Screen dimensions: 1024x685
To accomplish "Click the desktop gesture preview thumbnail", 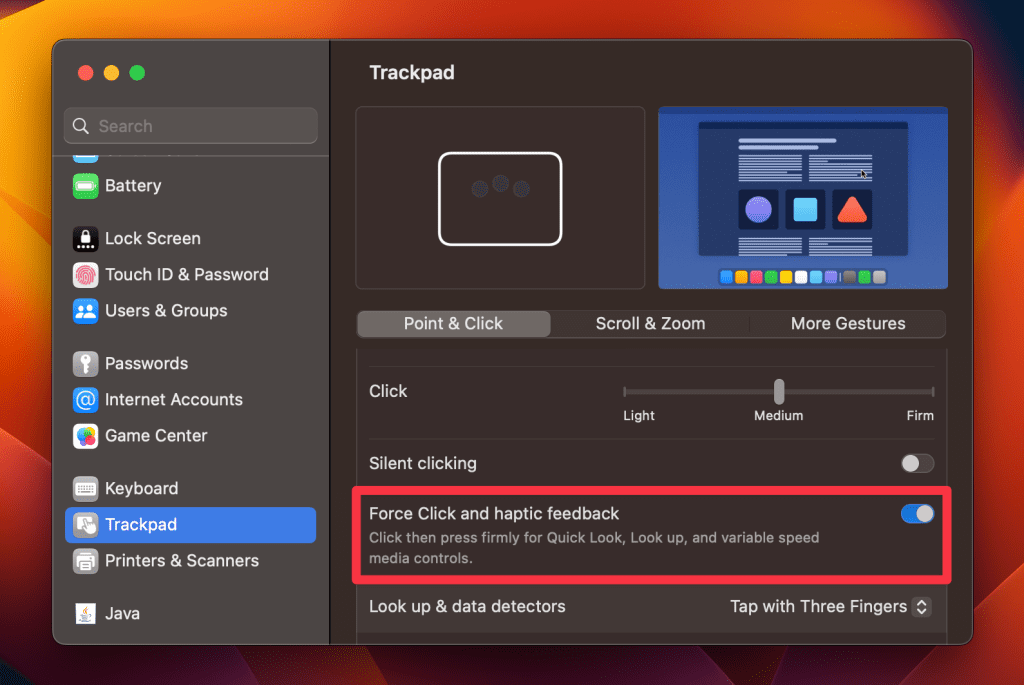I will [802, 198].
